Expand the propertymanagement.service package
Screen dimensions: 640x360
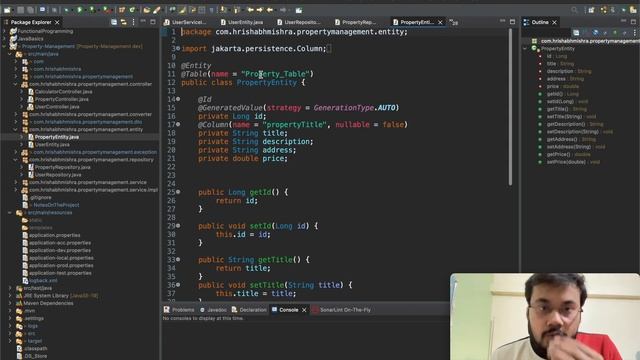(x=16, y=182)
